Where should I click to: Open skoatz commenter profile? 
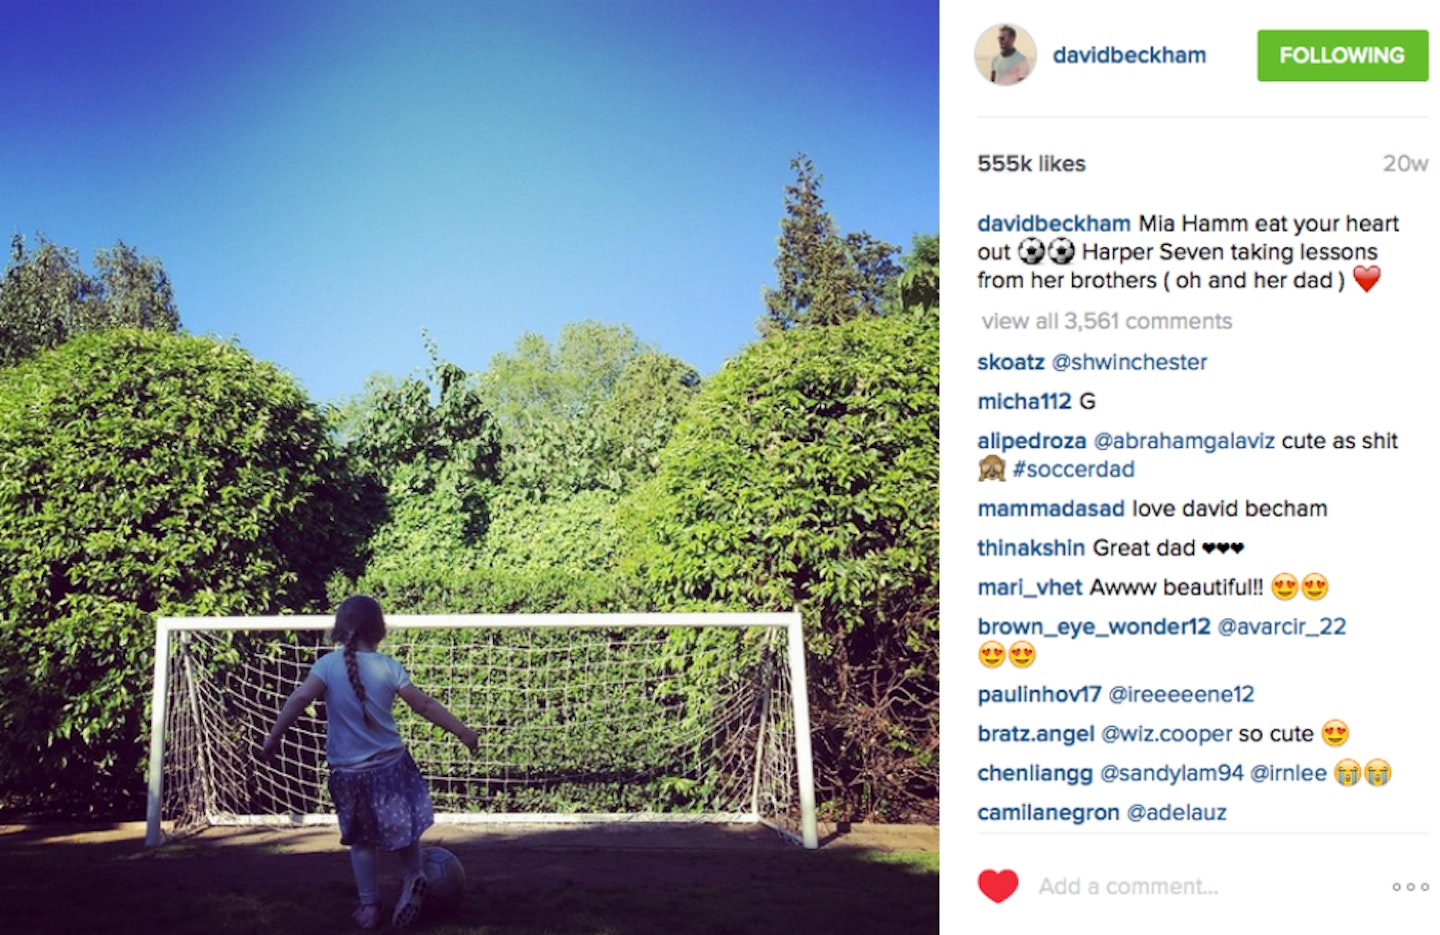[x=1010, y=362]
